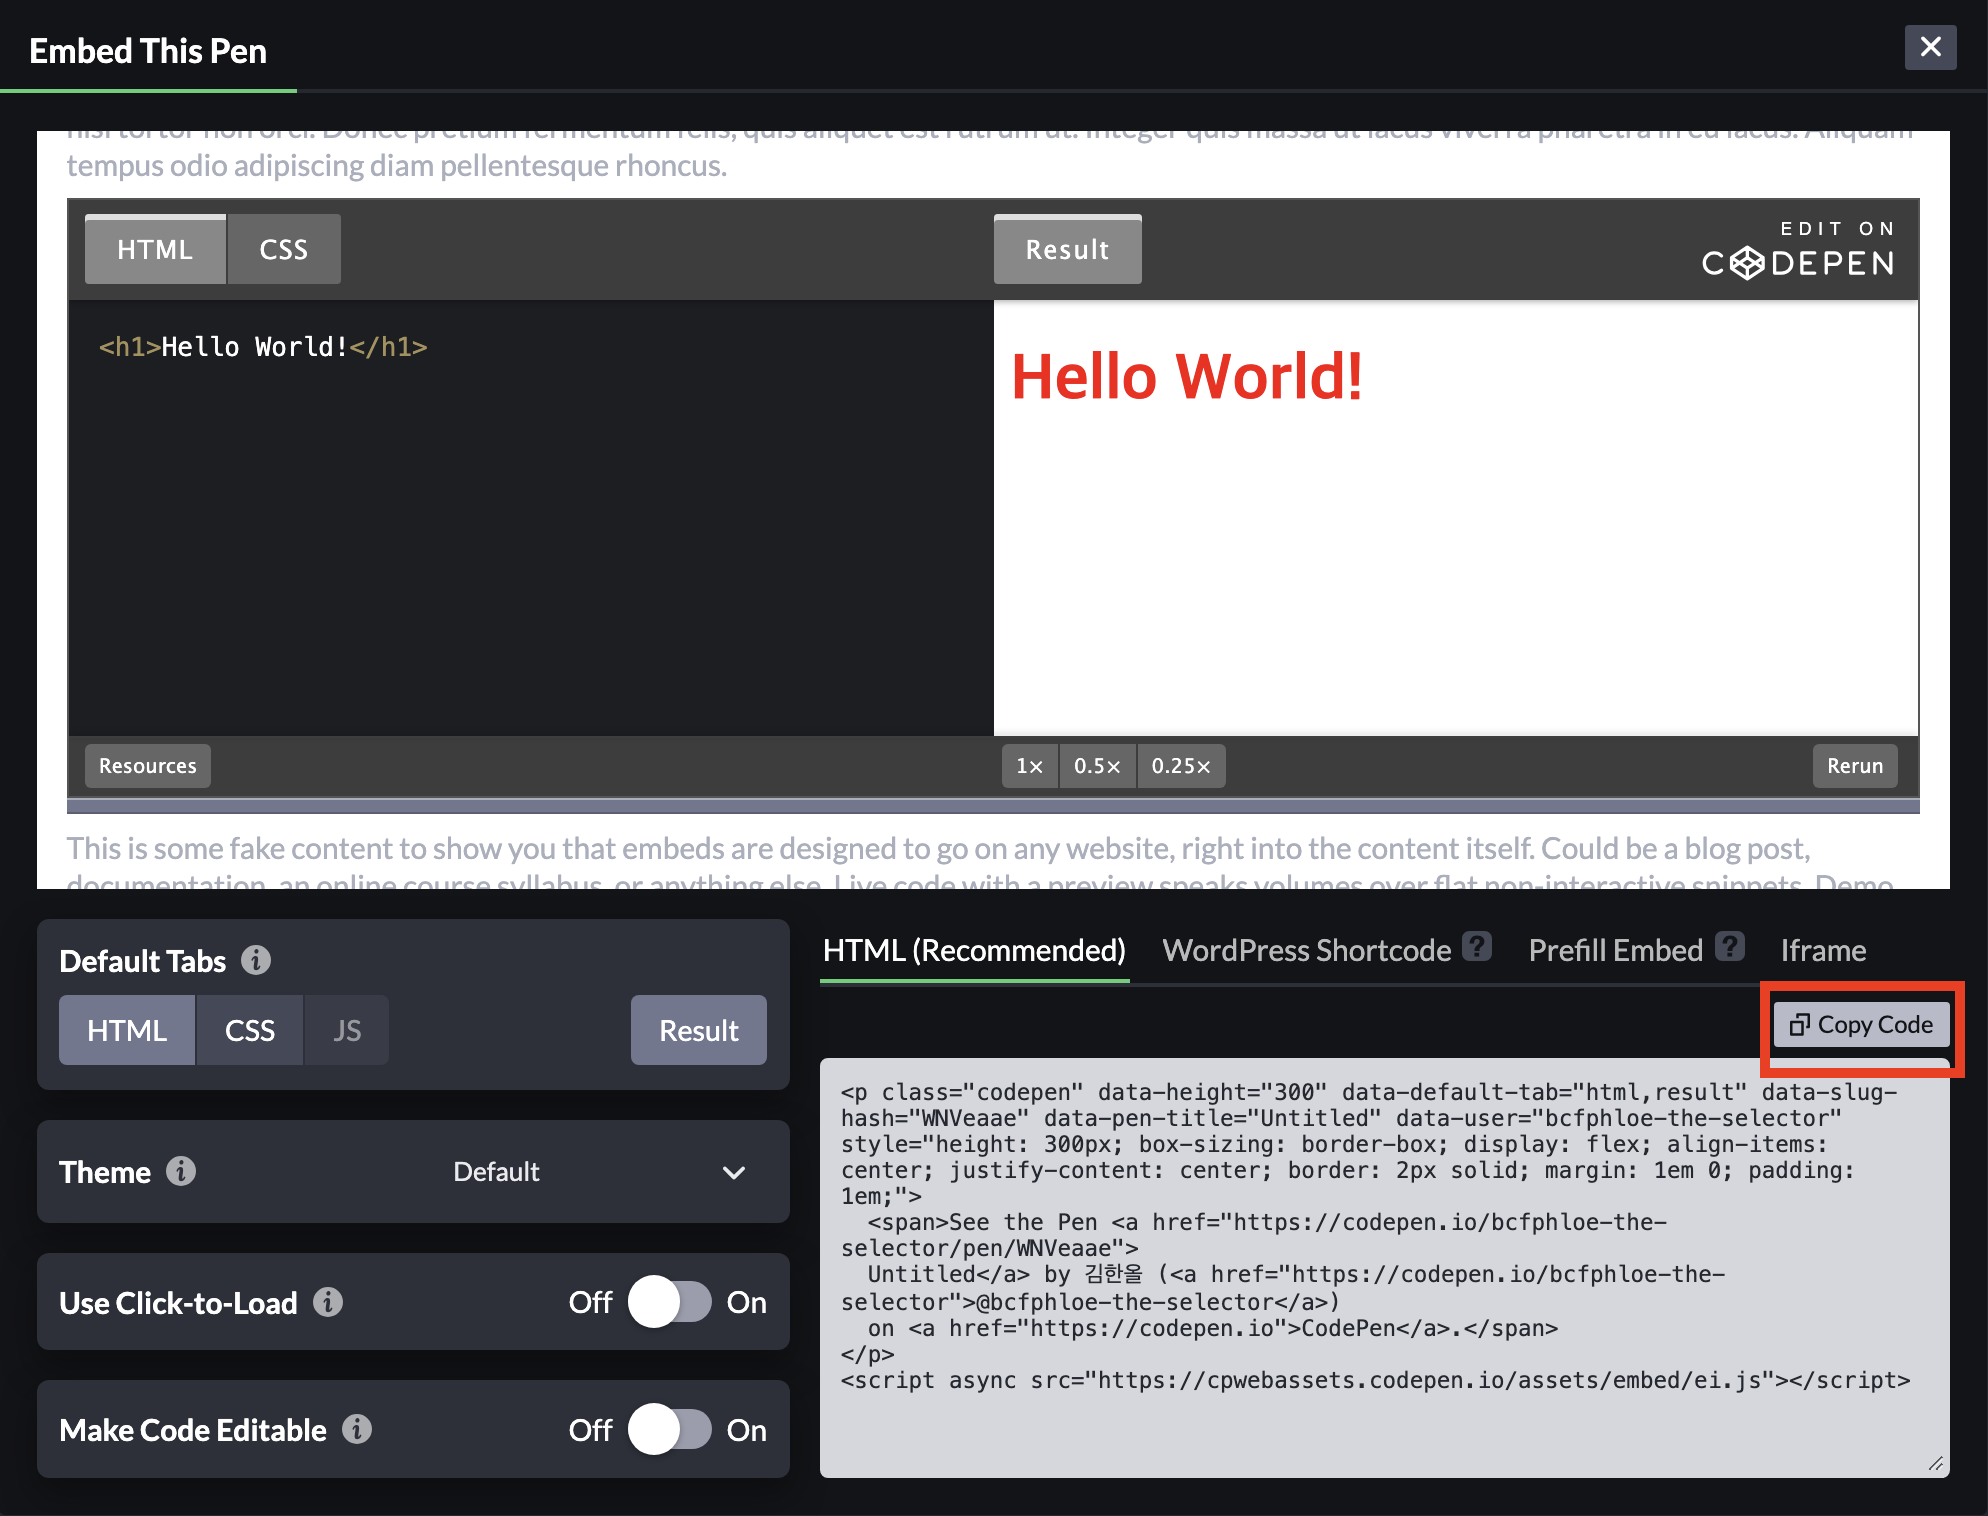The height and width of the screenshot is (1516, 1988).
Task: Click the Make Code Editable info icon
Action: (357, 1429)
